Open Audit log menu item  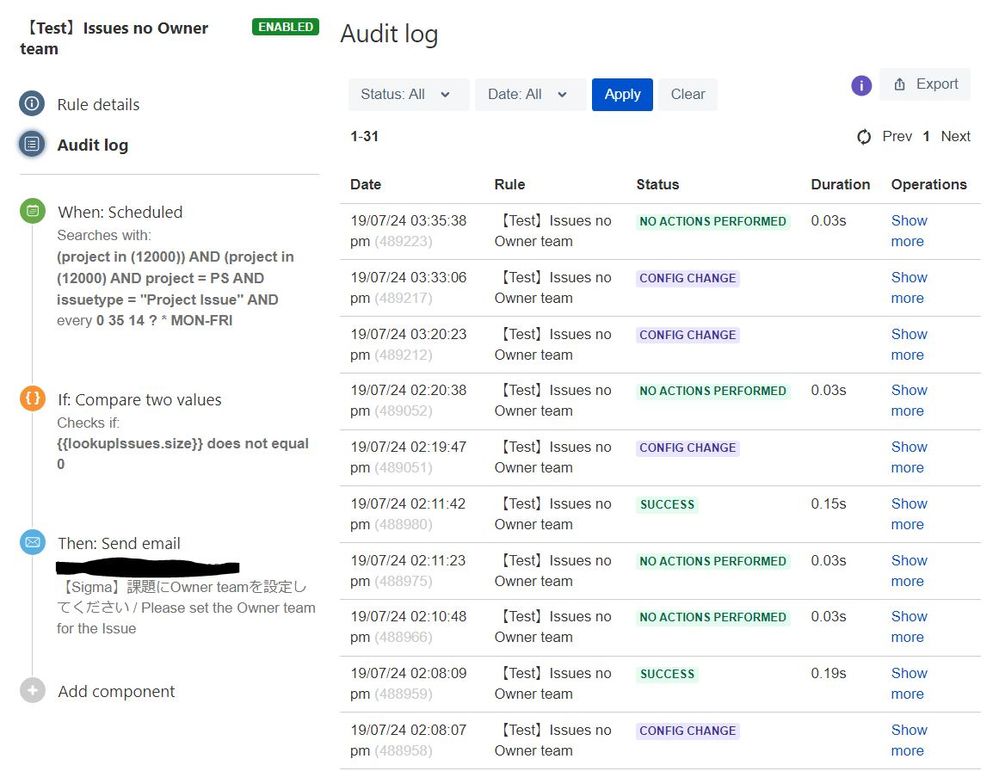click(93, 145)
